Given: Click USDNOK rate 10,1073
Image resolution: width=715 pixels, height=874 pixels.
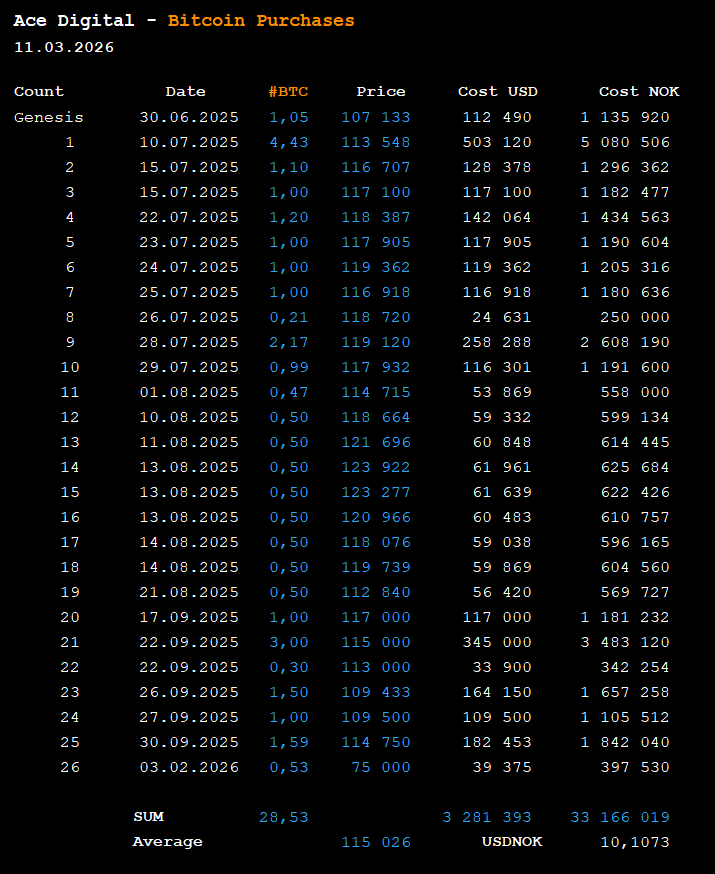Looking at the screenshot, I should click(635, 842).
